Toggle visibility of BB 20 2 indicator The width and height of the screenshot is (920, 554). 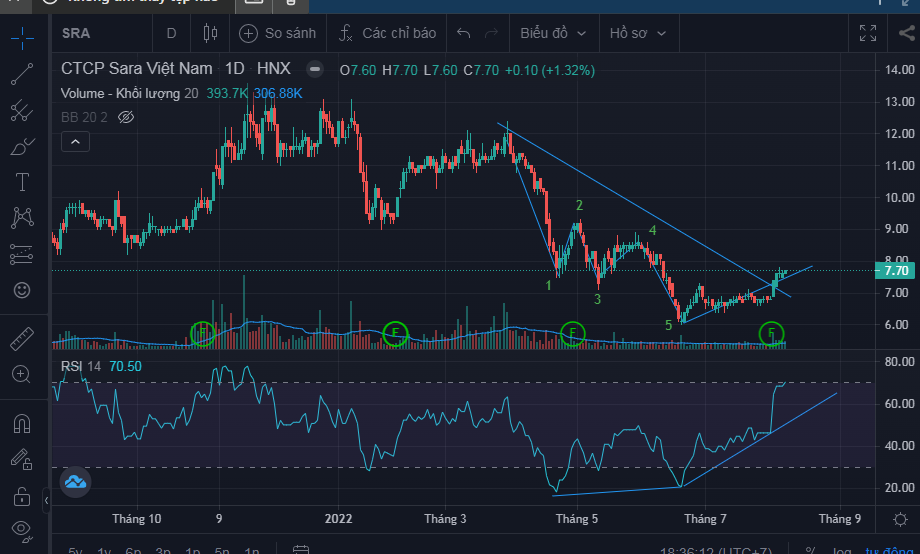tap(126, 117)
